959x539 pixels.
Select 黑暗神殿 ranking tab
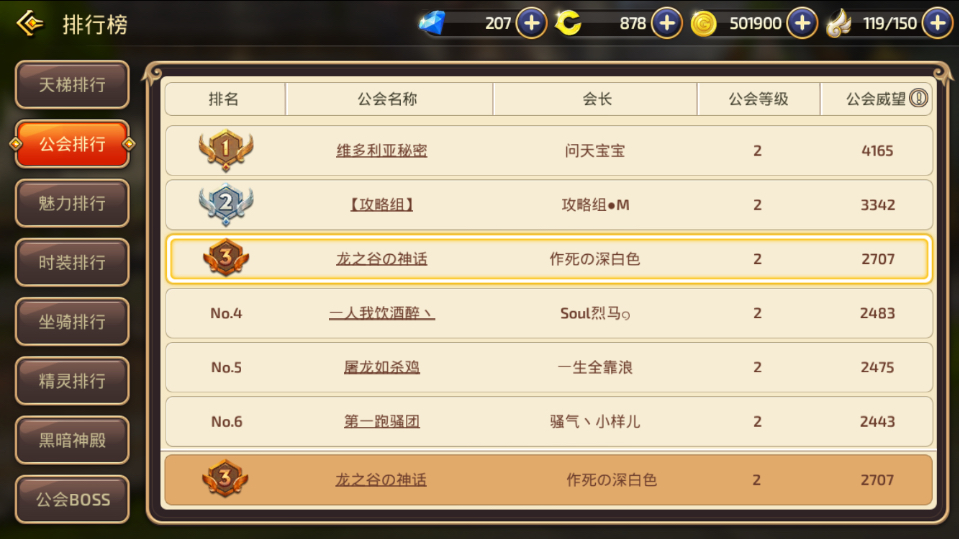(72, 440)
